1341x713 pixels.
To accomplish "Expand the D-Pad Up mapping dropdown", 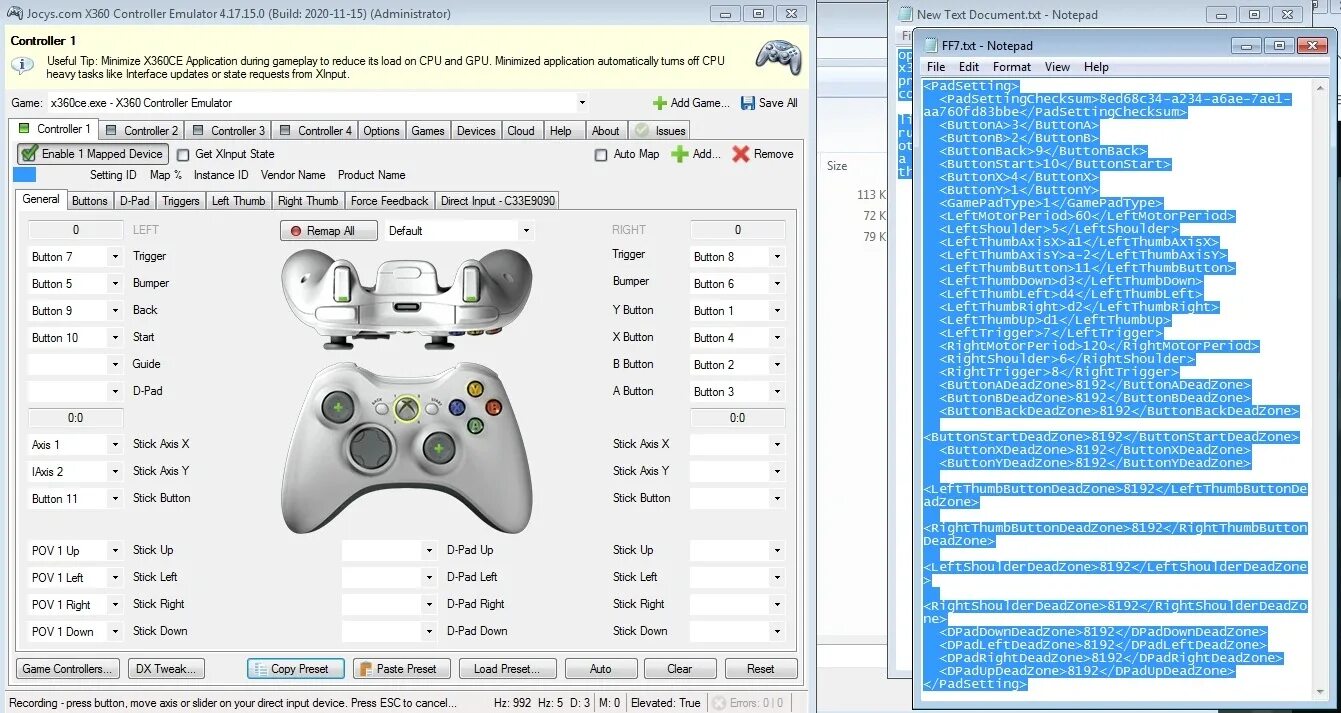I will point(429,551).
